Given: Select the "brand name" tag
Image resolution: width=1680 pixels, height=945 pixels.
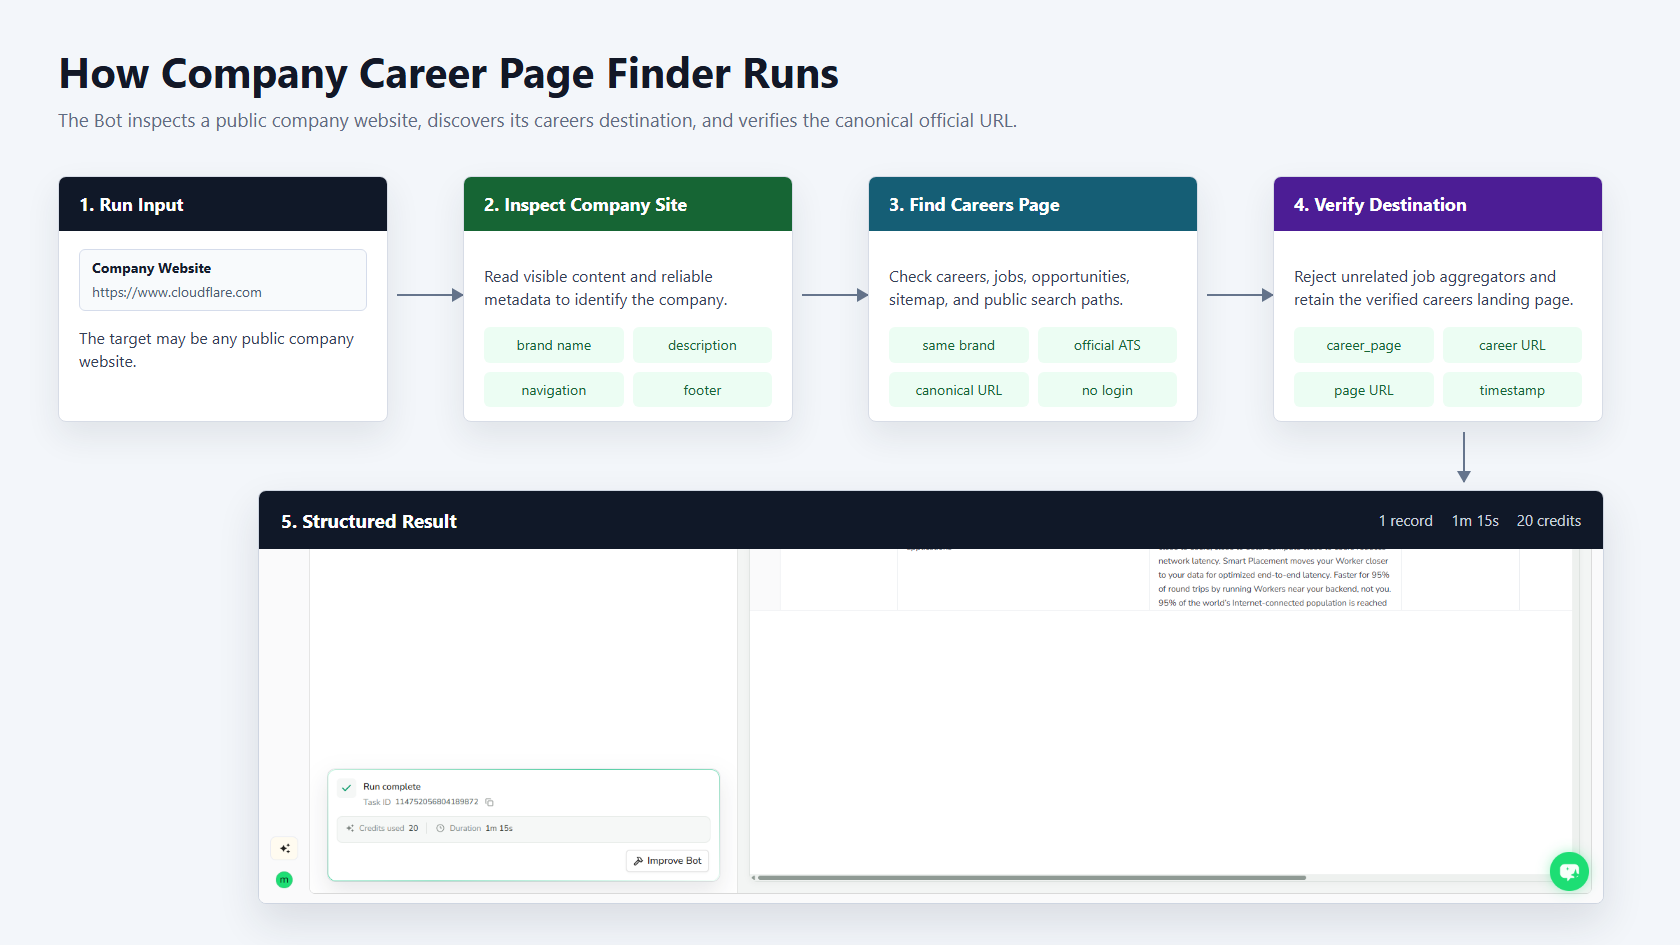Looking at the screenshot, I should [x=554, y=345].
